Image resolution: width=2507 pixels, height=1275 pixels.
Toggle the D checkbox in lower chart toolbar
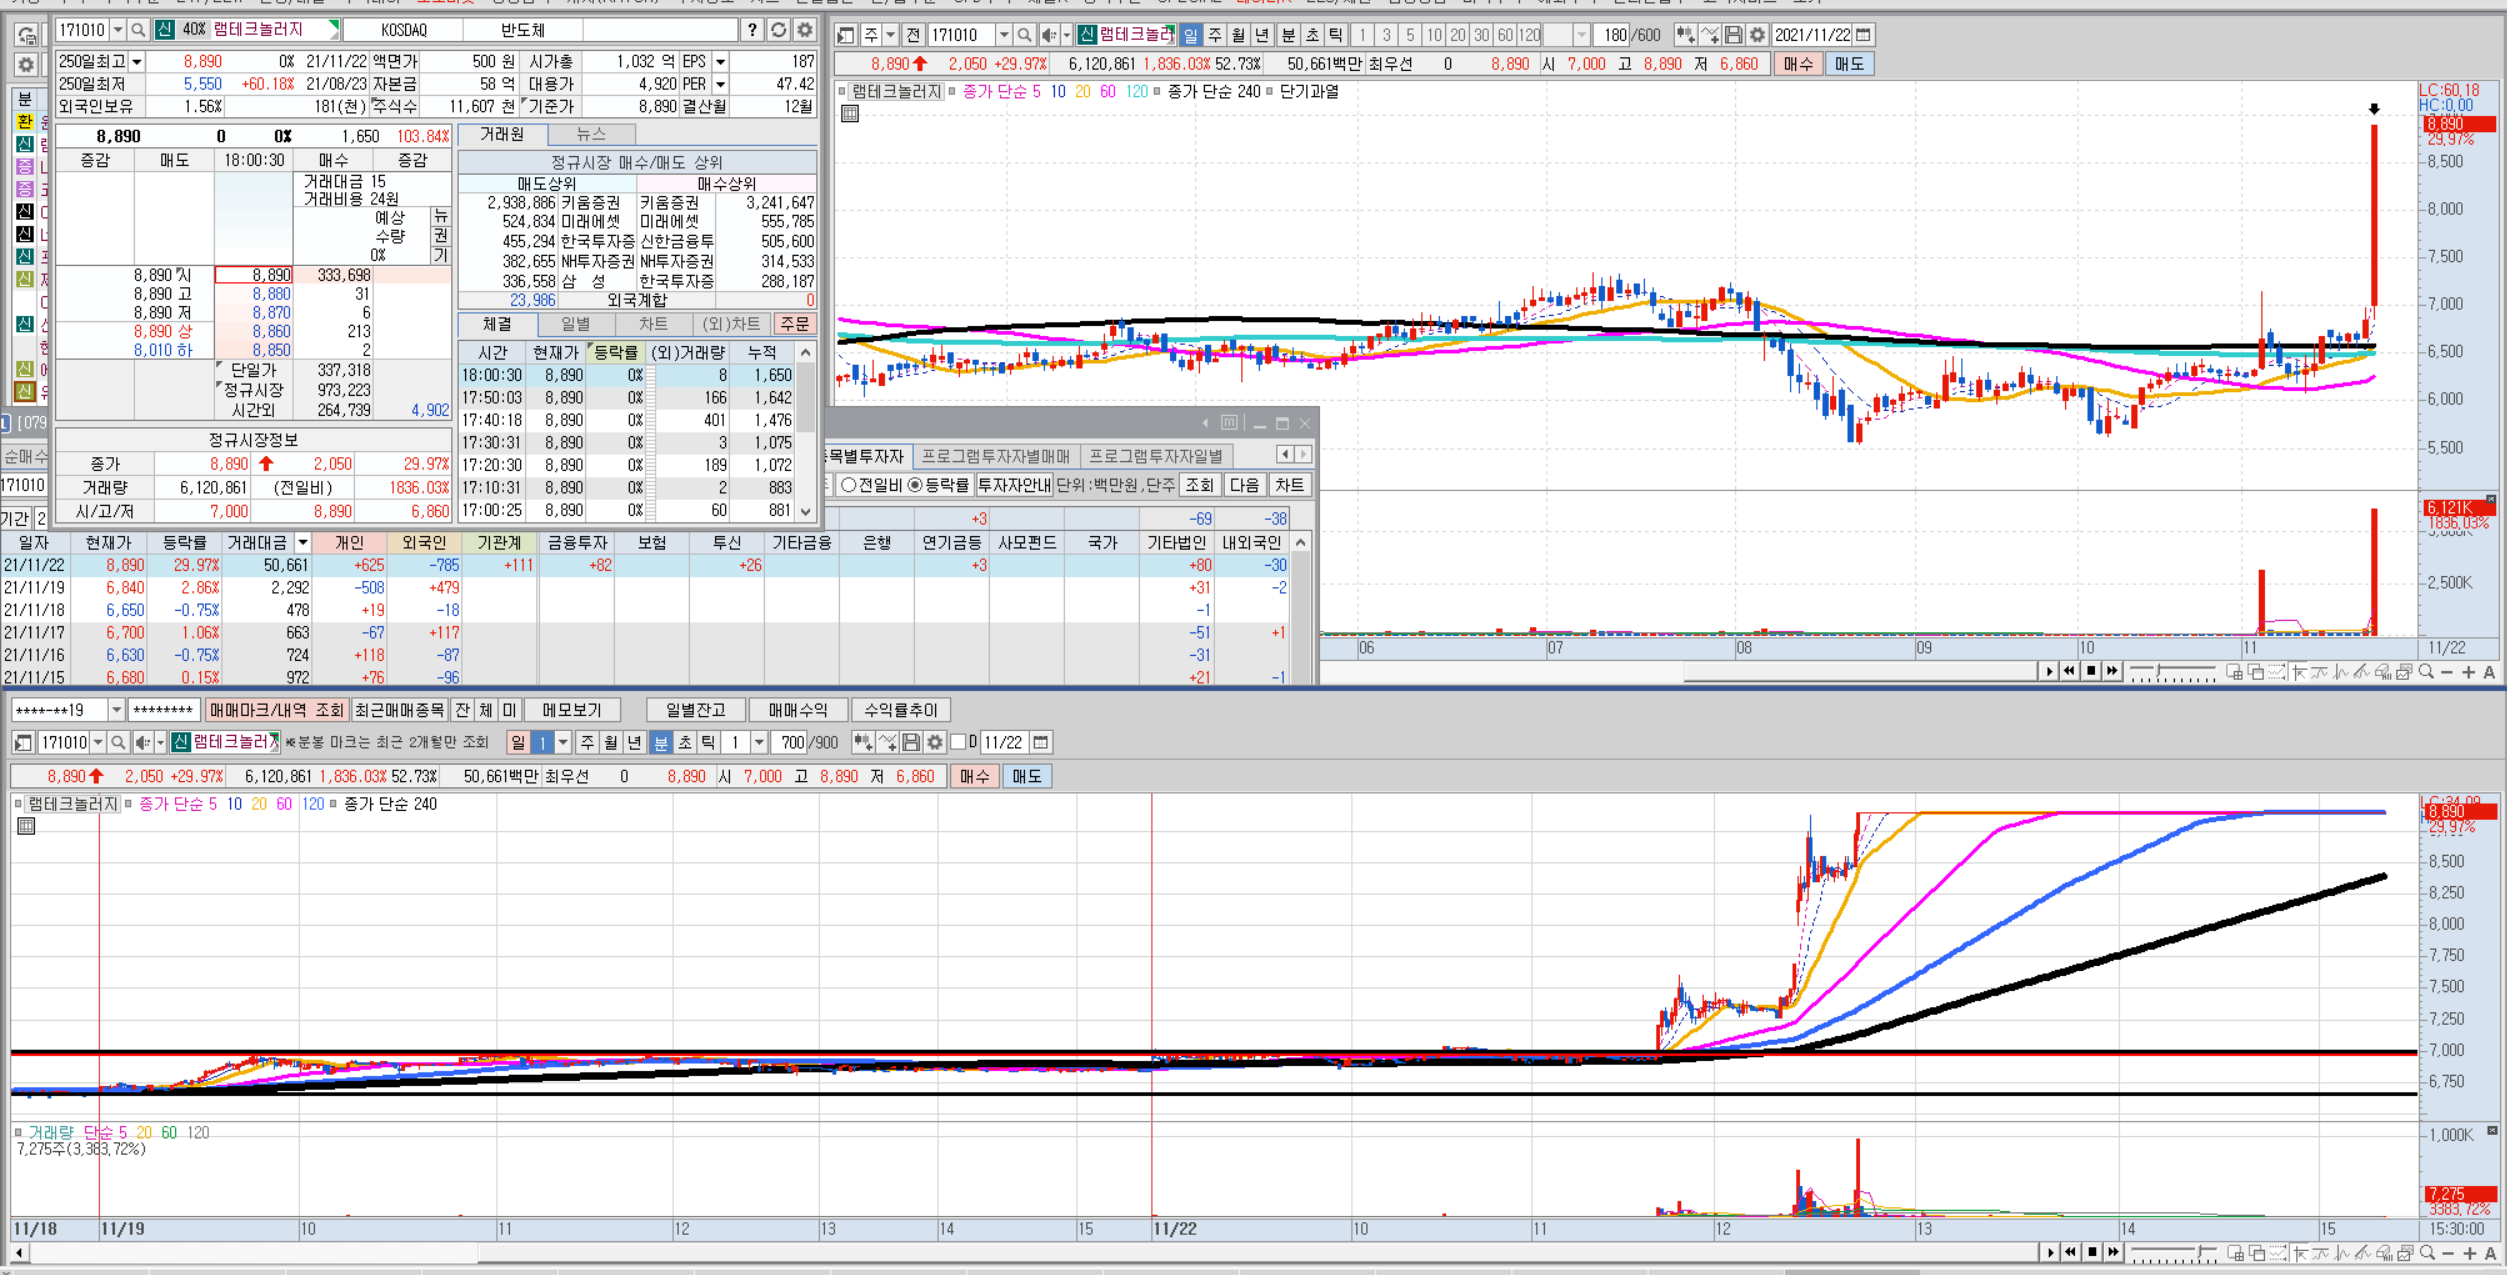tap(958, 742)
